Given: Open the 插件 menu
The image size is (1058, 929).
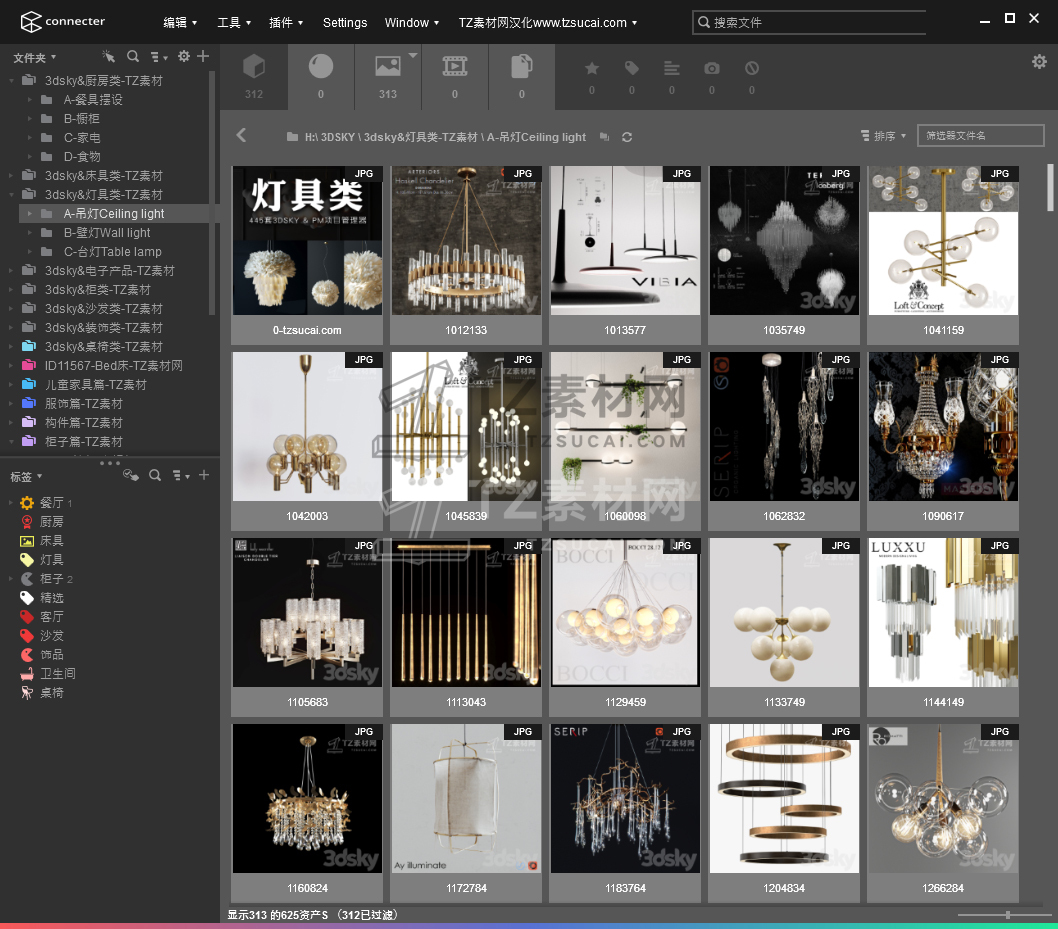Looking at the screenshot, I should pyautogui.click(x=286, y=22).
